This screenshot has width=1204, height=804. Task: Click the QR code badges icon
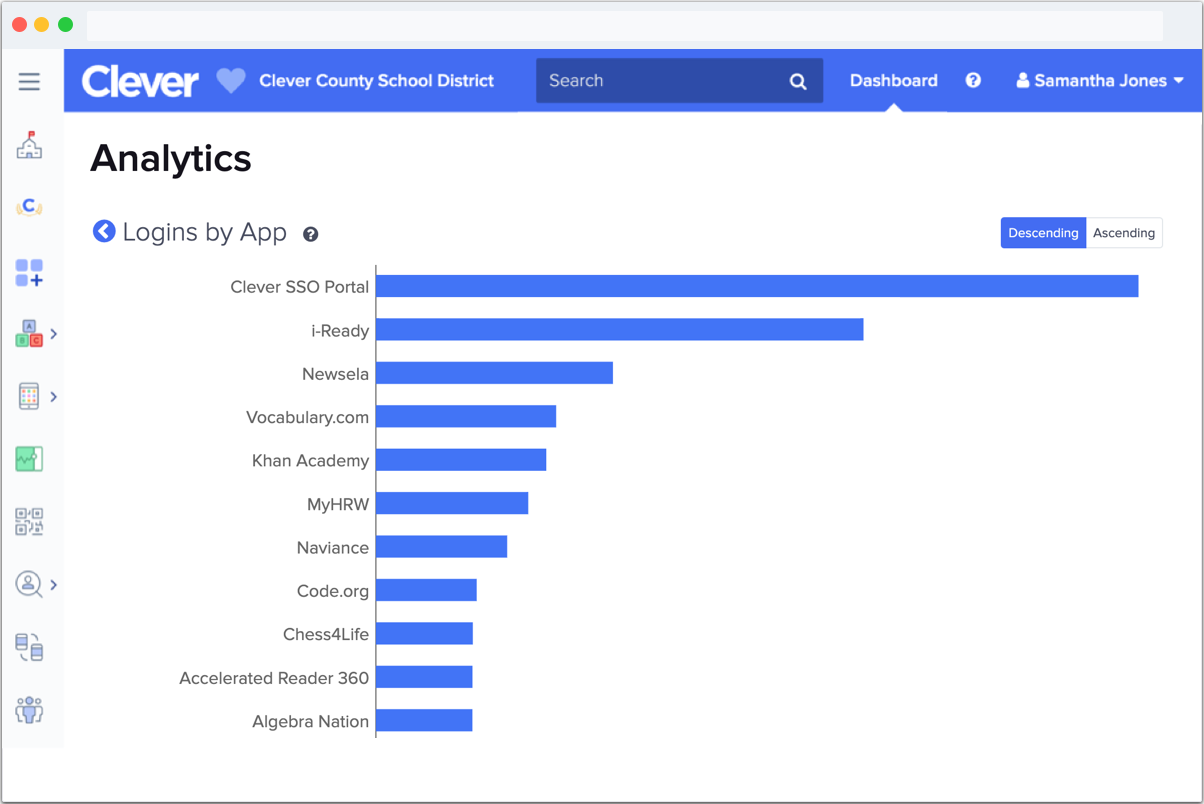click(x=29, y=521)
